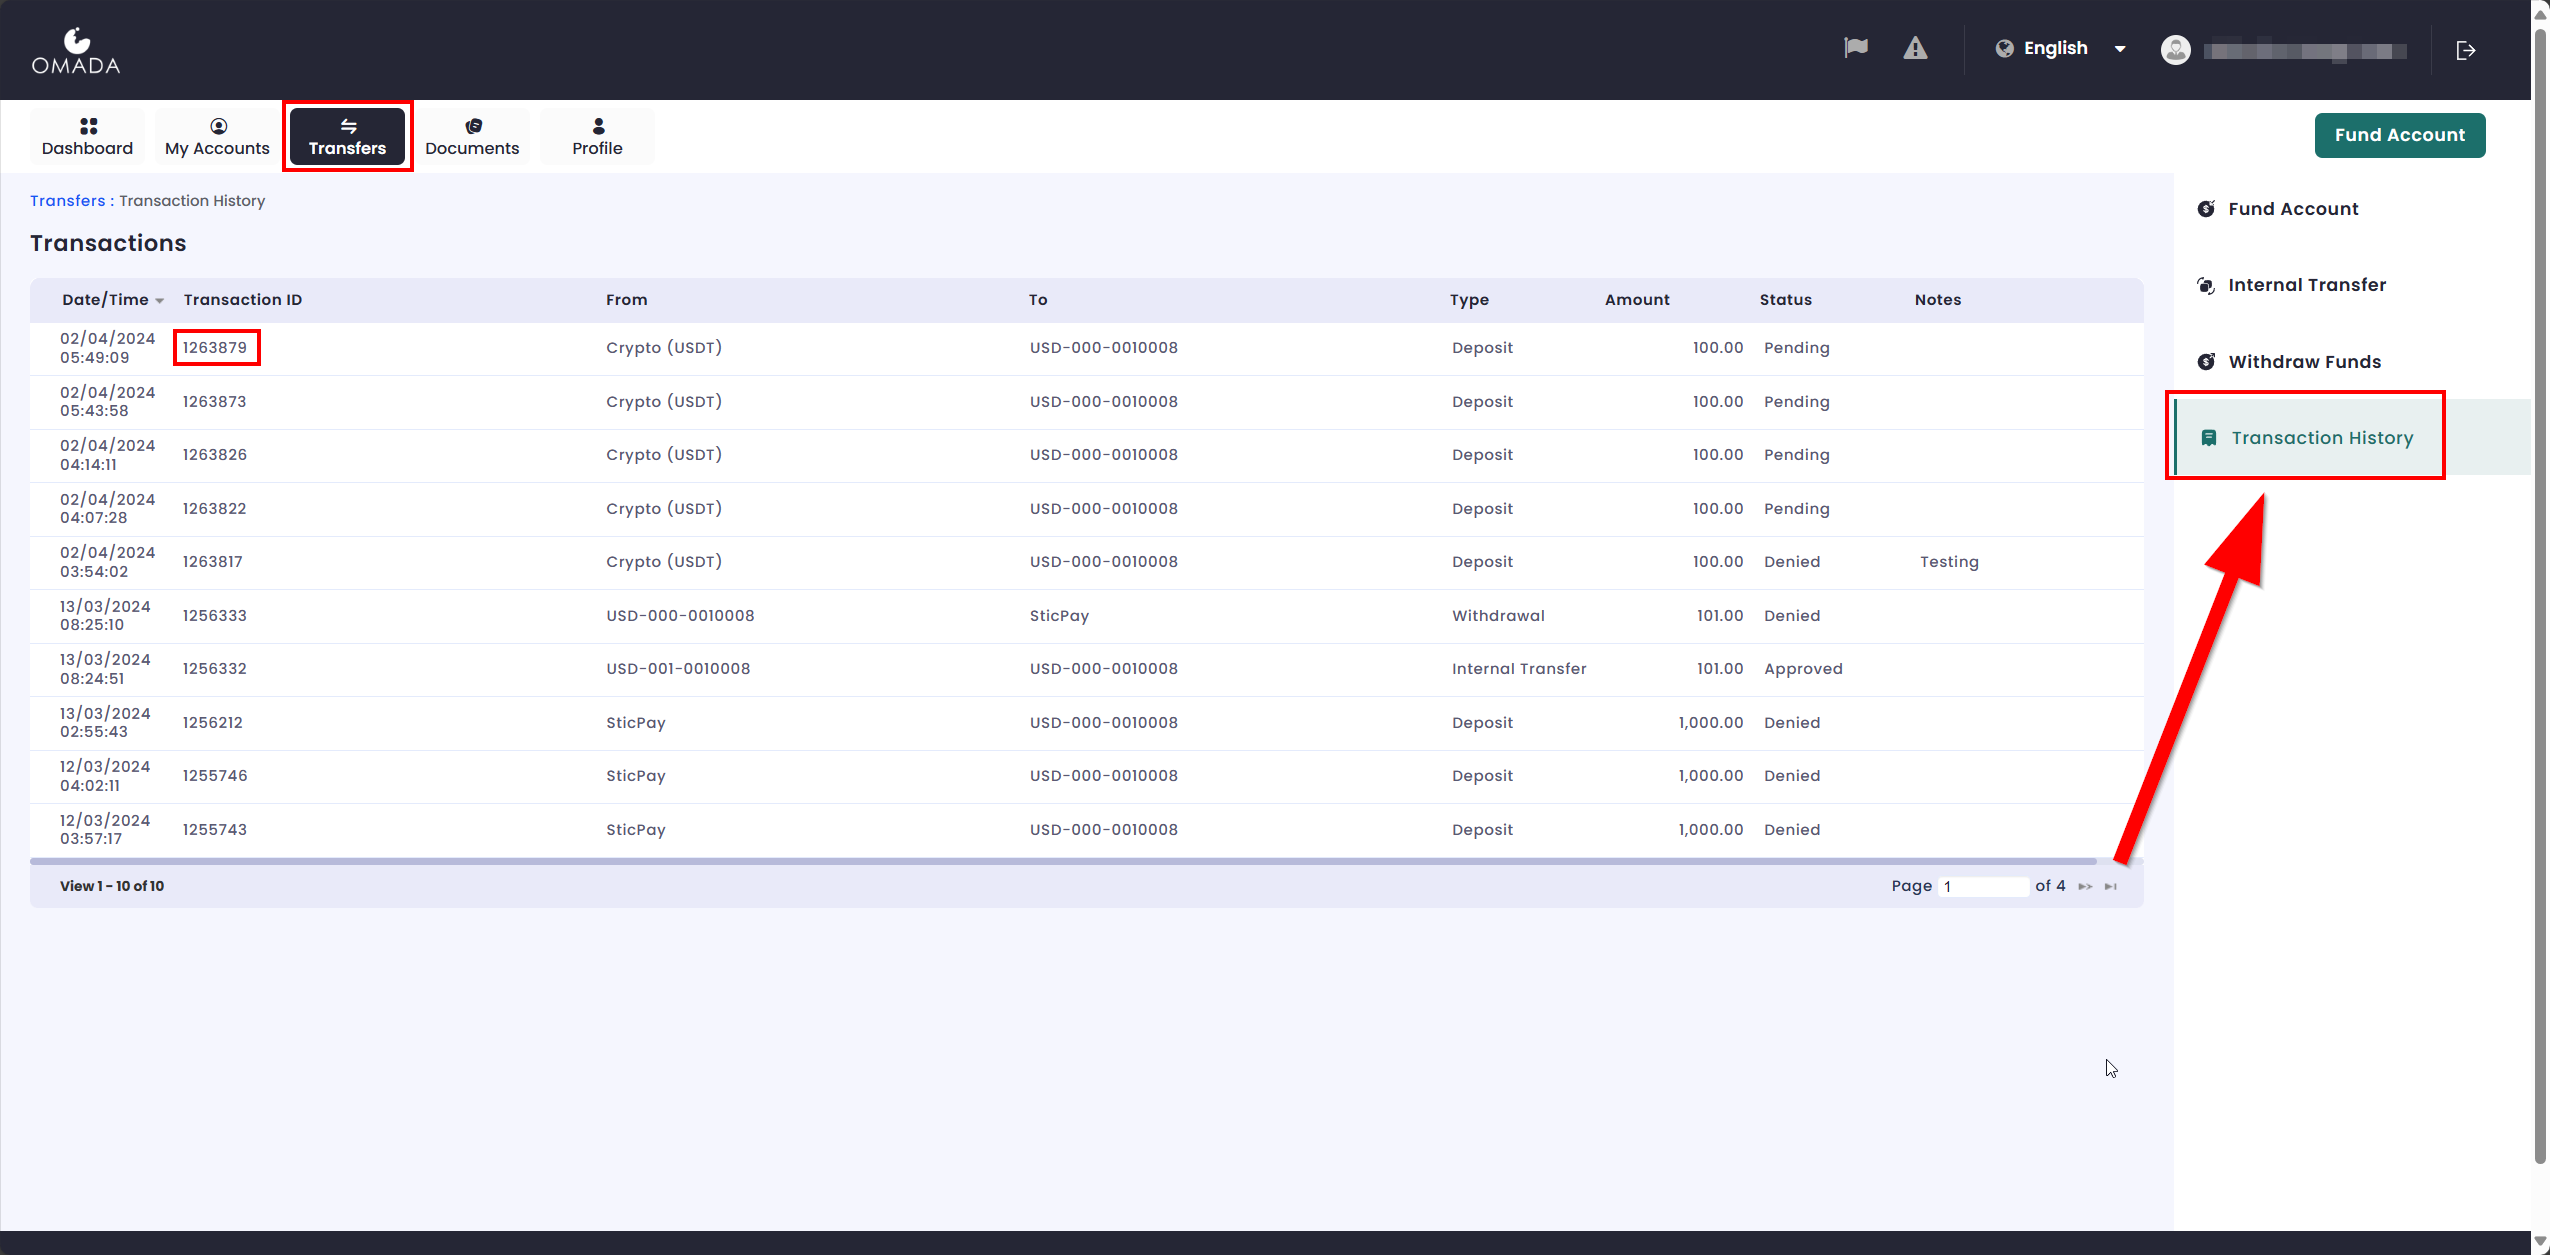Click the page number input field
The height and width of the screenshot is (1255, 2550).
[x=1983, y=886]
